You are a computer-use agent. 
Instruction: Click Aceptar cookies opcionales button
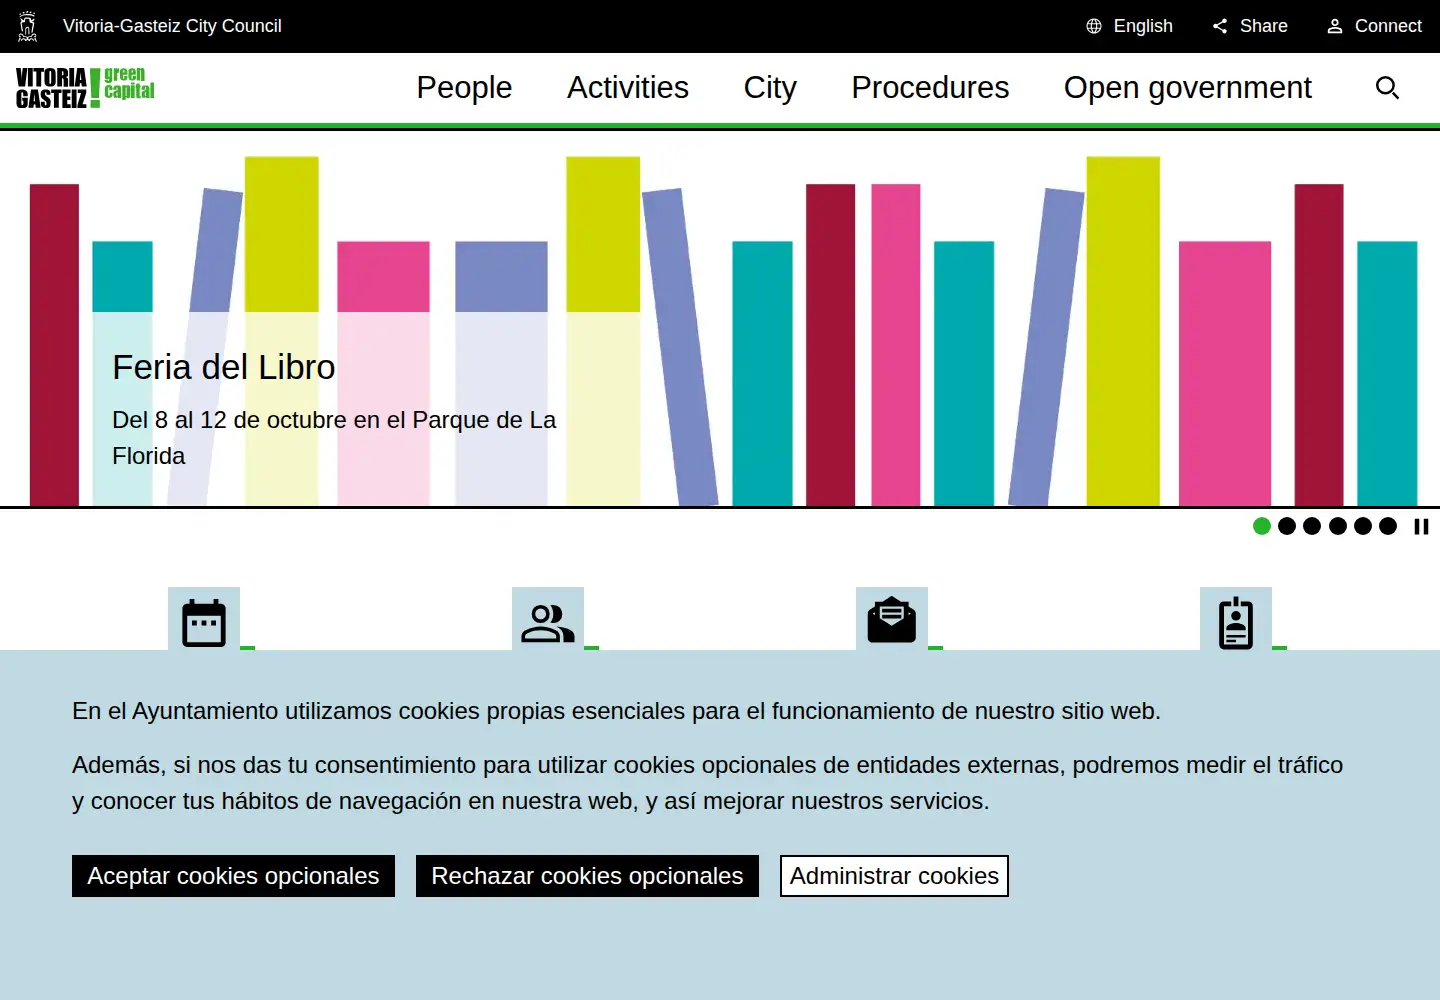(233, 876)
